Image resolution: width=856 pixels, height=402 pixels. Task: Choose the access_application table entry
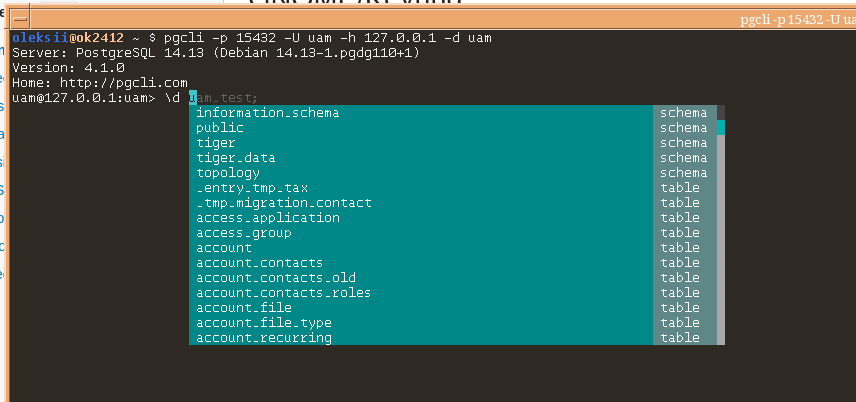coord(268,218)
